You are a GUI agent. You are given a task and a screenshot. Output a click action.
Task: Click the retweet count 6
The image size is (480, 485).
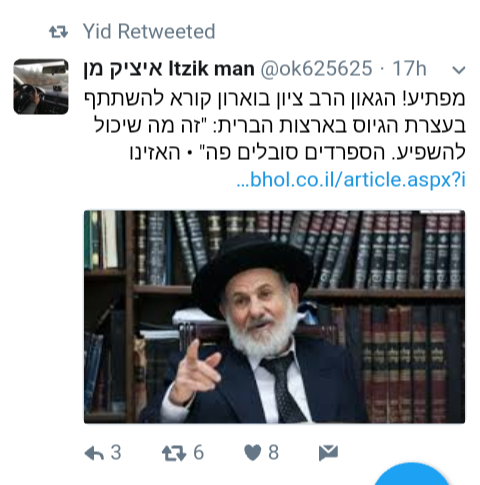pos(199,453)
